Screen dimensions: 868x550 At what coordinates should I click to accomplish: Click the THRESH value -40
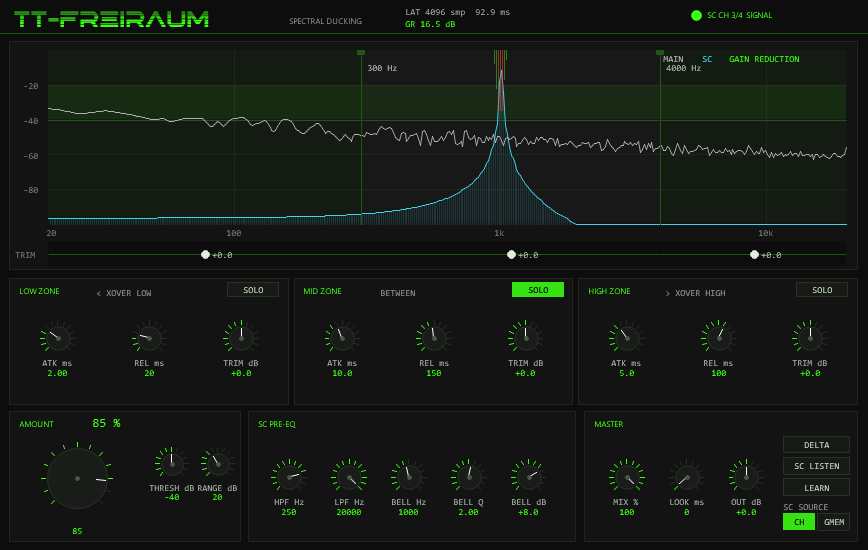[172, 497]
